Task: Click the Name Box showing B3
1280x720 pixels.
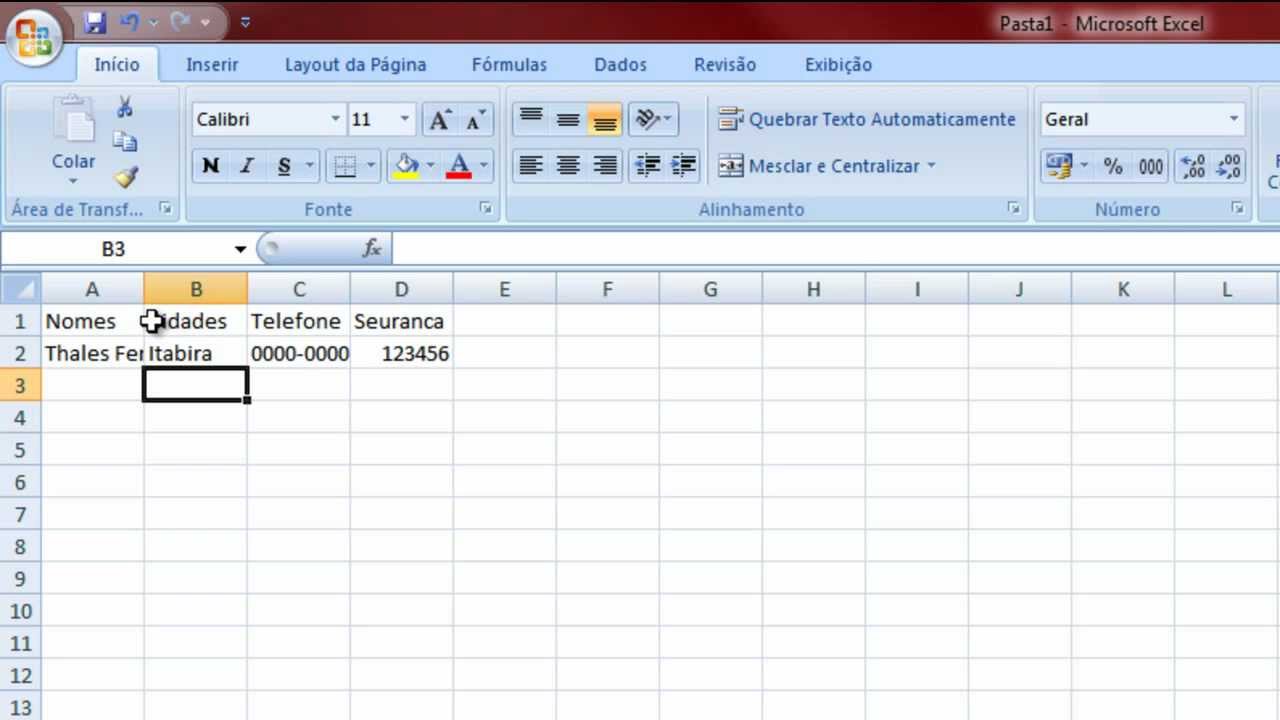Action: (x=115, y=248)
